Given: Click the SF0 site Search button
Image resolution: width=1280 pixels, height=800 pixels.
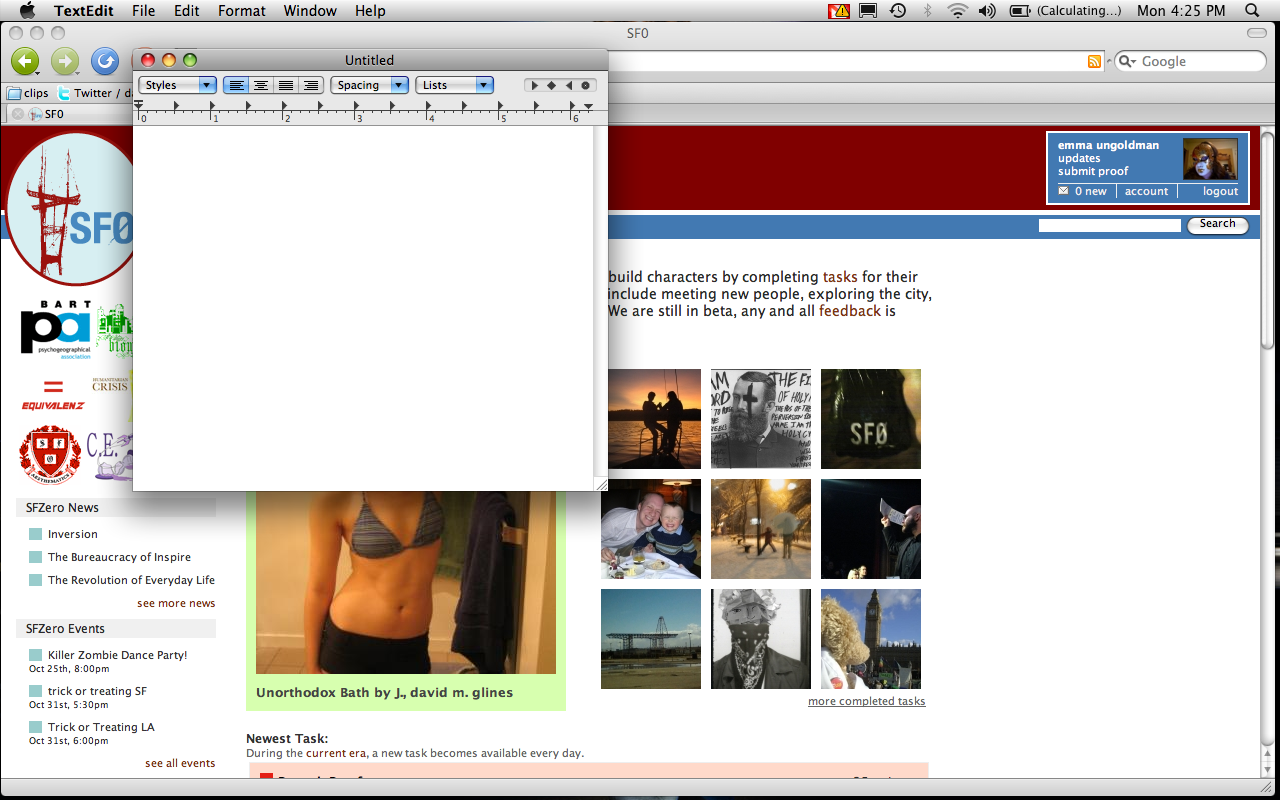Looking at the screenshot, I should [1217, 225].
